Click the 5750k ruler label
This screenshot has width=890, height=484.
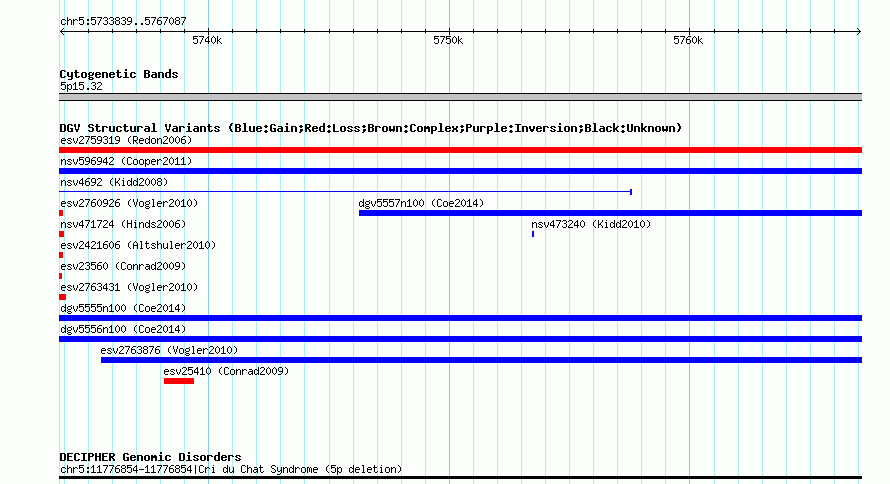[448, 40]
